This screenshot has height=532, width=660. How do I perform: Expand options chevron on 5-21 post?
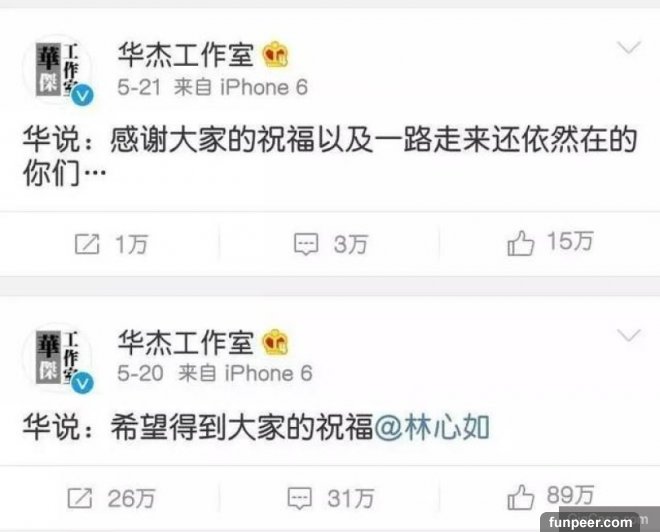(x=629, y=47)
